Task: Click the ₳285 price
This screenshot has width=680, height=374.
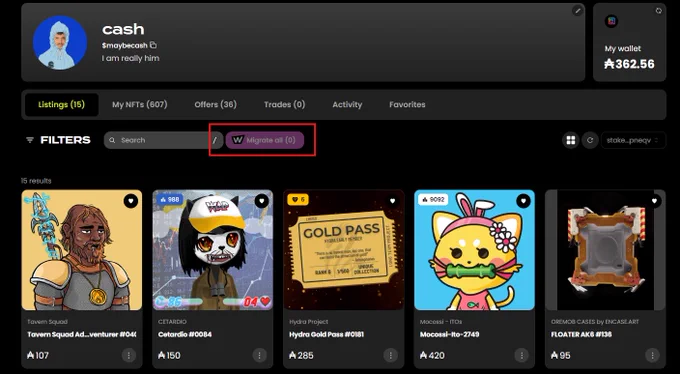Action: coord(301,355)
